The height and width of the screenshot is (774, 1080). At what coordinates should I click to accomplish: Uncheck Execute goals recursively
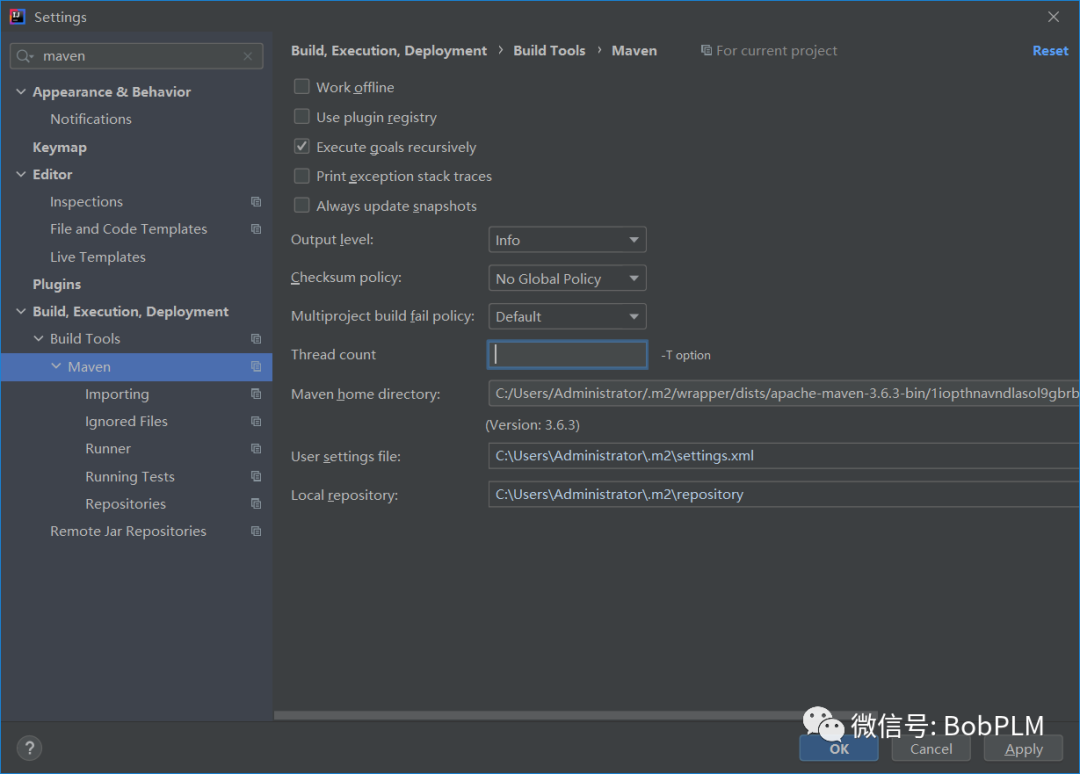pyautogui.click(x=302, y=146)
